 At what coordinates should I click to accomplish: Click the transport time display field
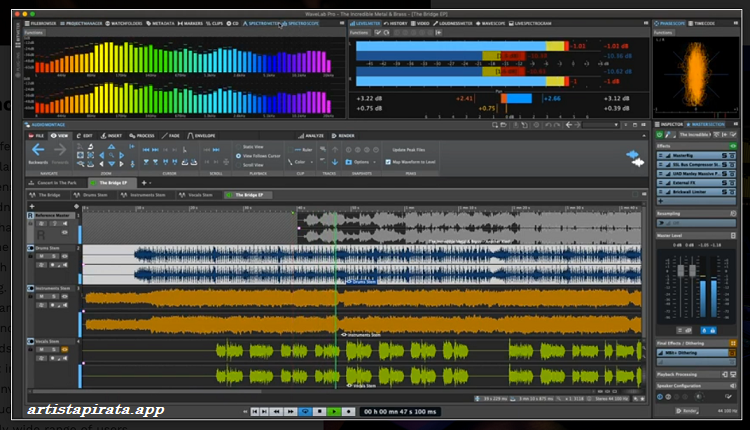tap(400, 411)
